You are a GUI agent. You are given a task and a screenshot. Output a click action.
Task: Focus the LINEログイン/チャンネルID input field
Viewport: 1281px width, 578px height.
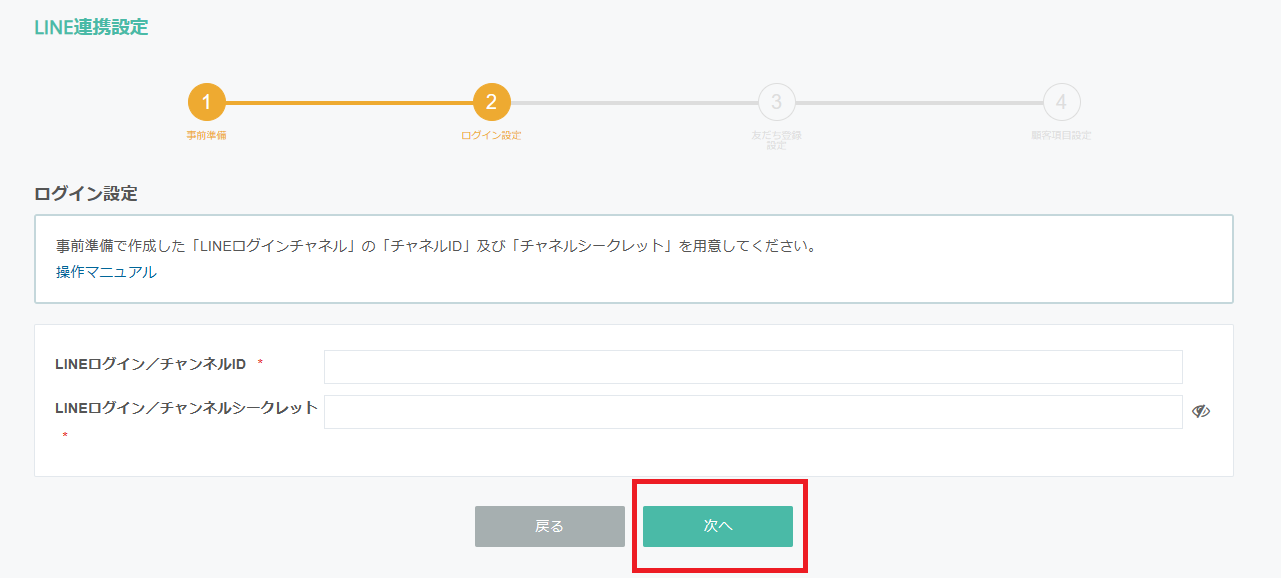pyautogui.click(x=753, y=367)
